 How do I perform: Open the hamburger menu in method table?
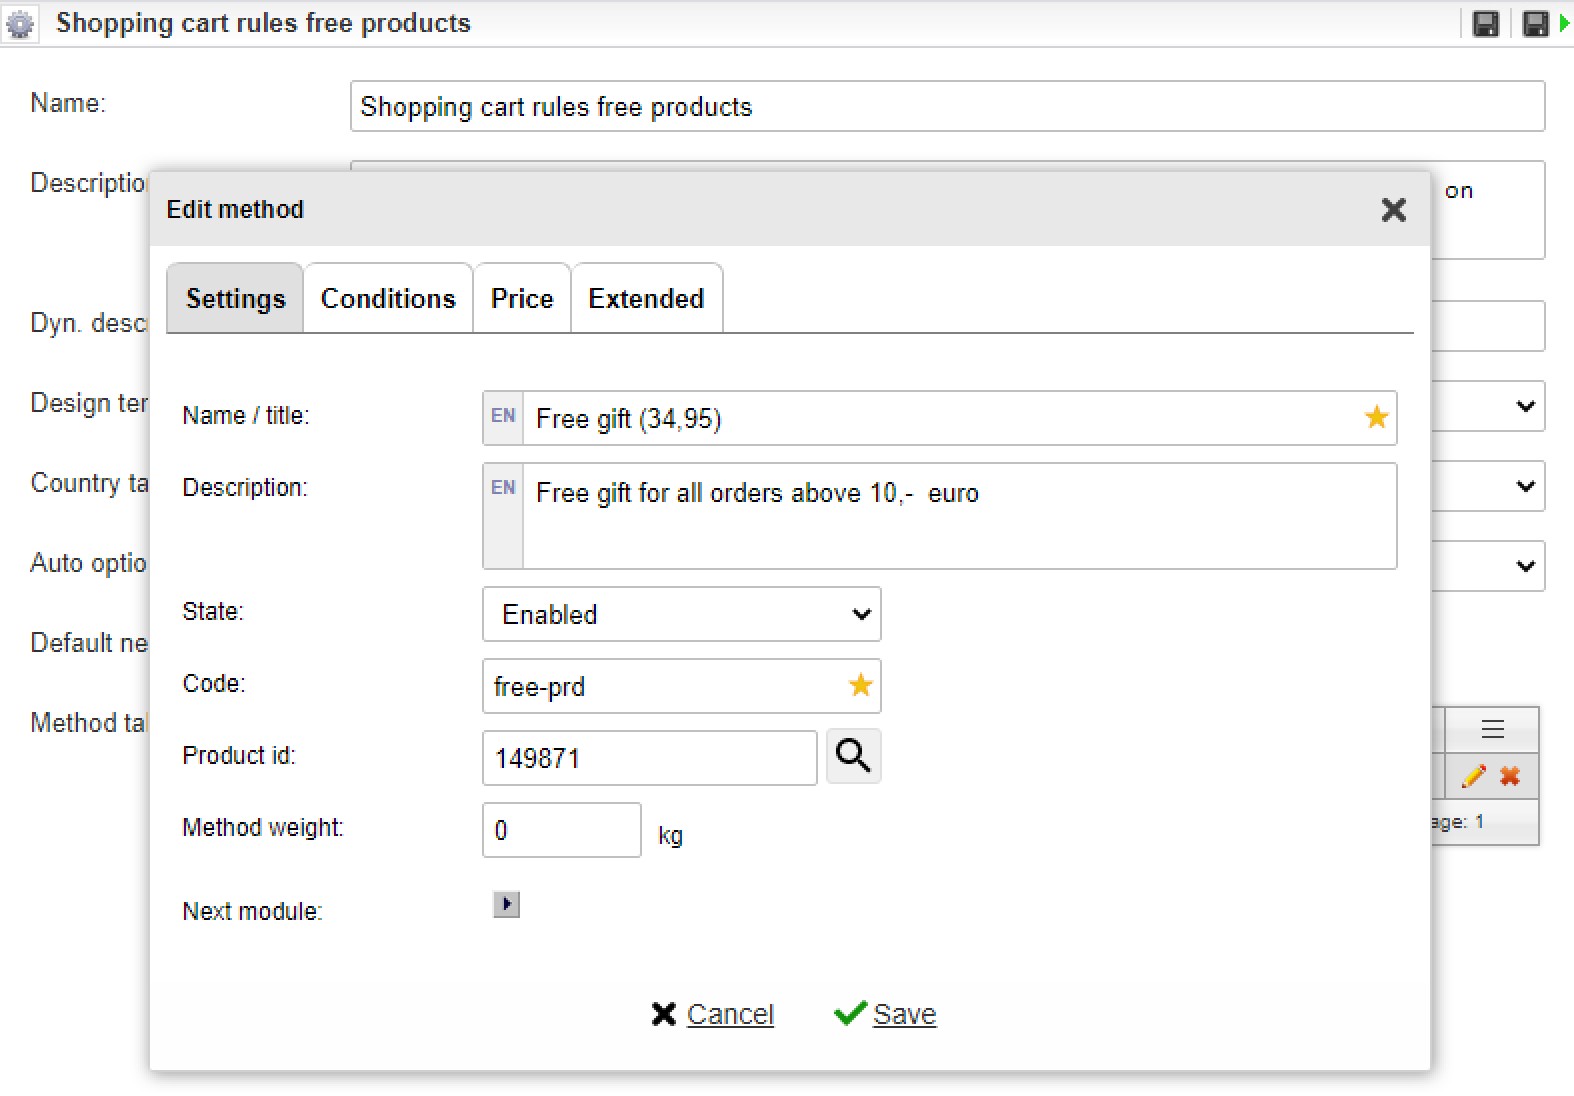1492,729
